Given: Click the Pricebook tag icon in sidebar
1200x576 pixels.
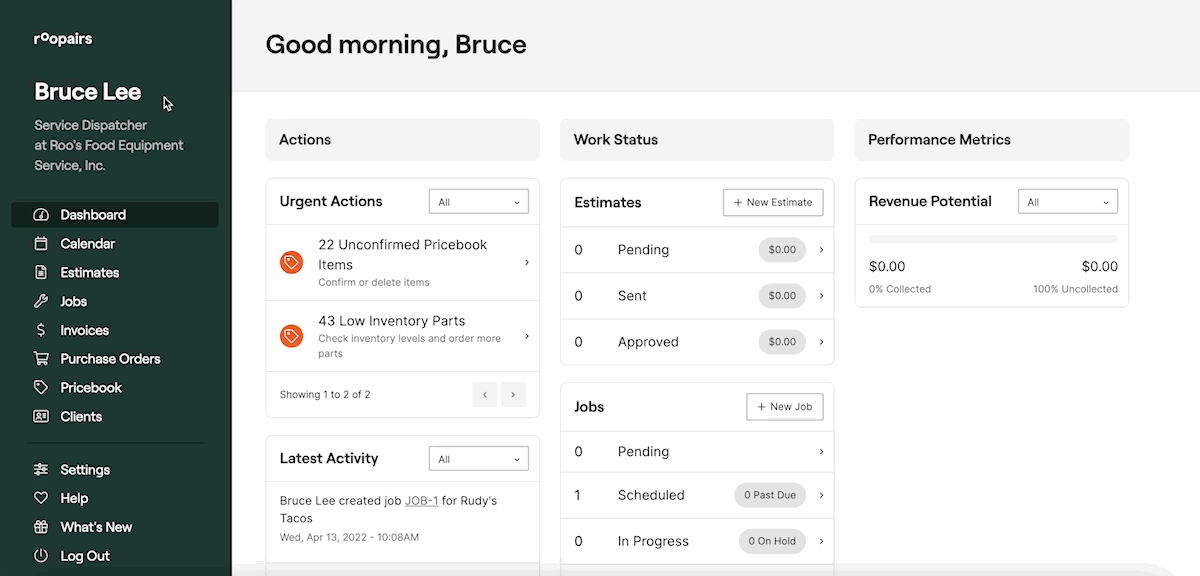Looking at the screenshot, I should [x=41, y=388].
